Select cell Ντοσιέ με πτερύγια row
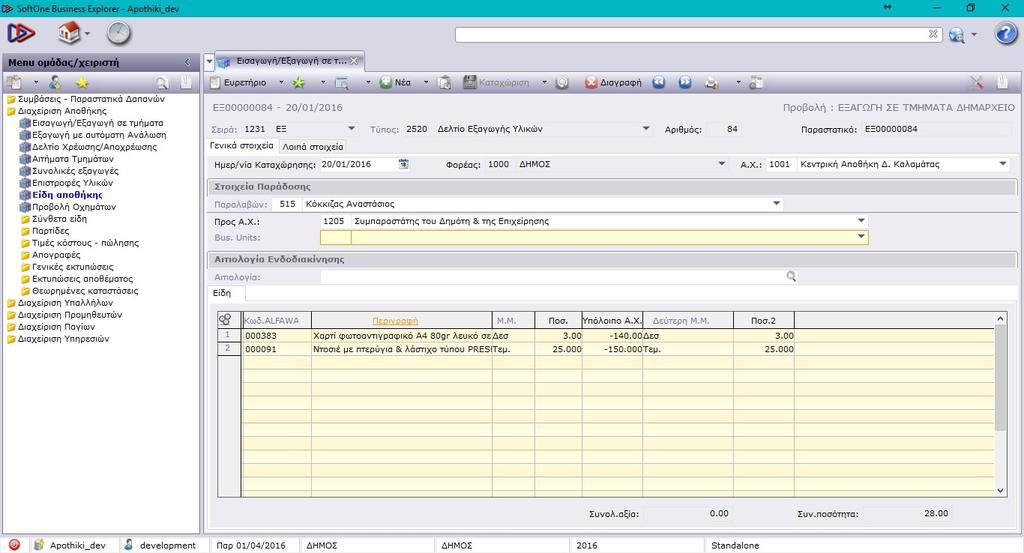 tap(402, 349)
